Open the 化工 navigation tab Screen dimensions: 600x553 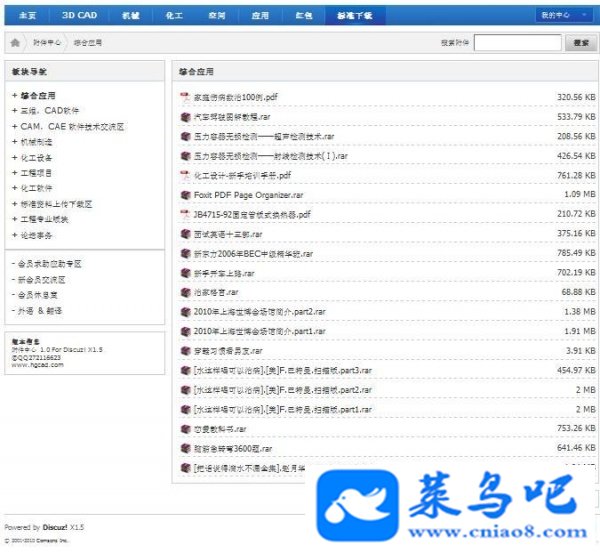coord(174,15)
